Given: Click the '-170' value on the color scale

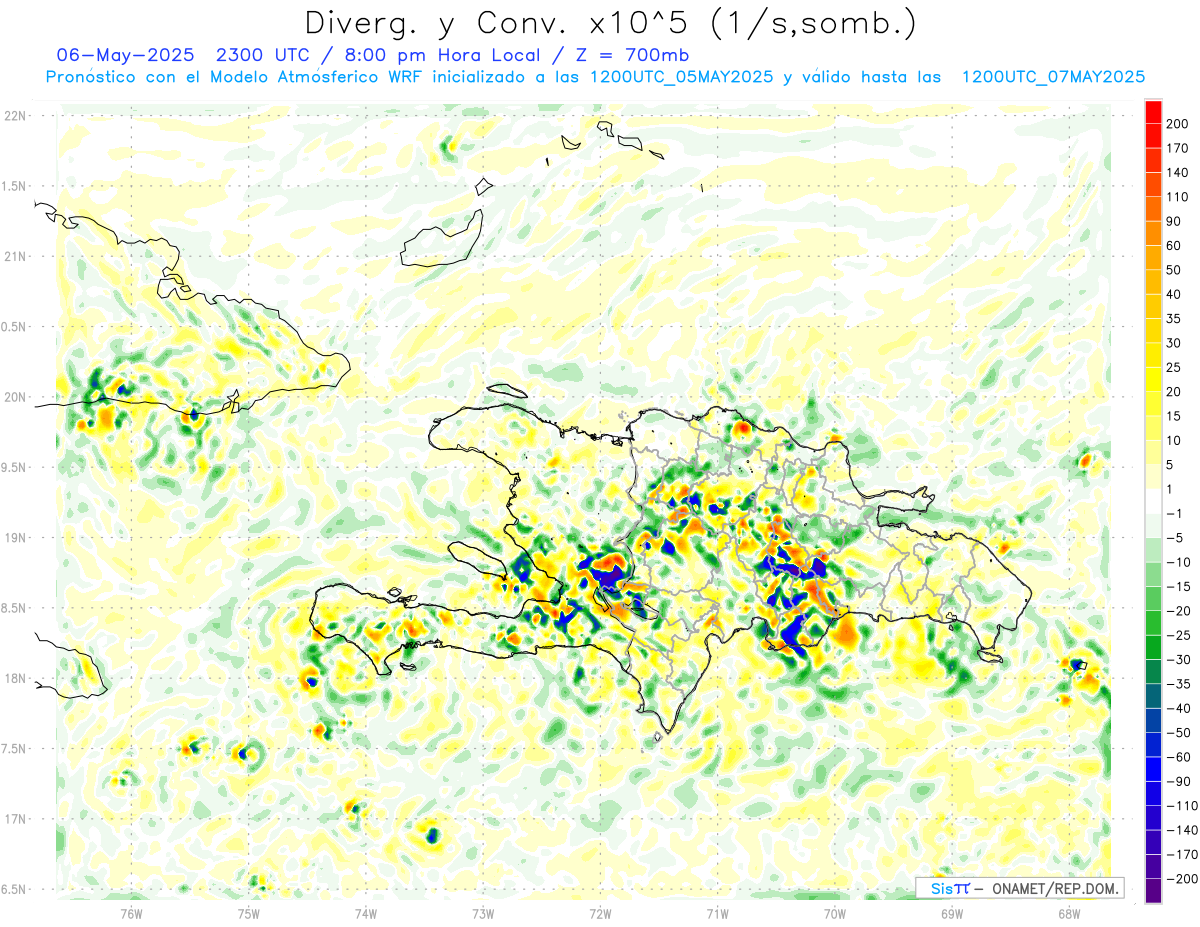Looking at the screenshot, I should point(1181,854).
